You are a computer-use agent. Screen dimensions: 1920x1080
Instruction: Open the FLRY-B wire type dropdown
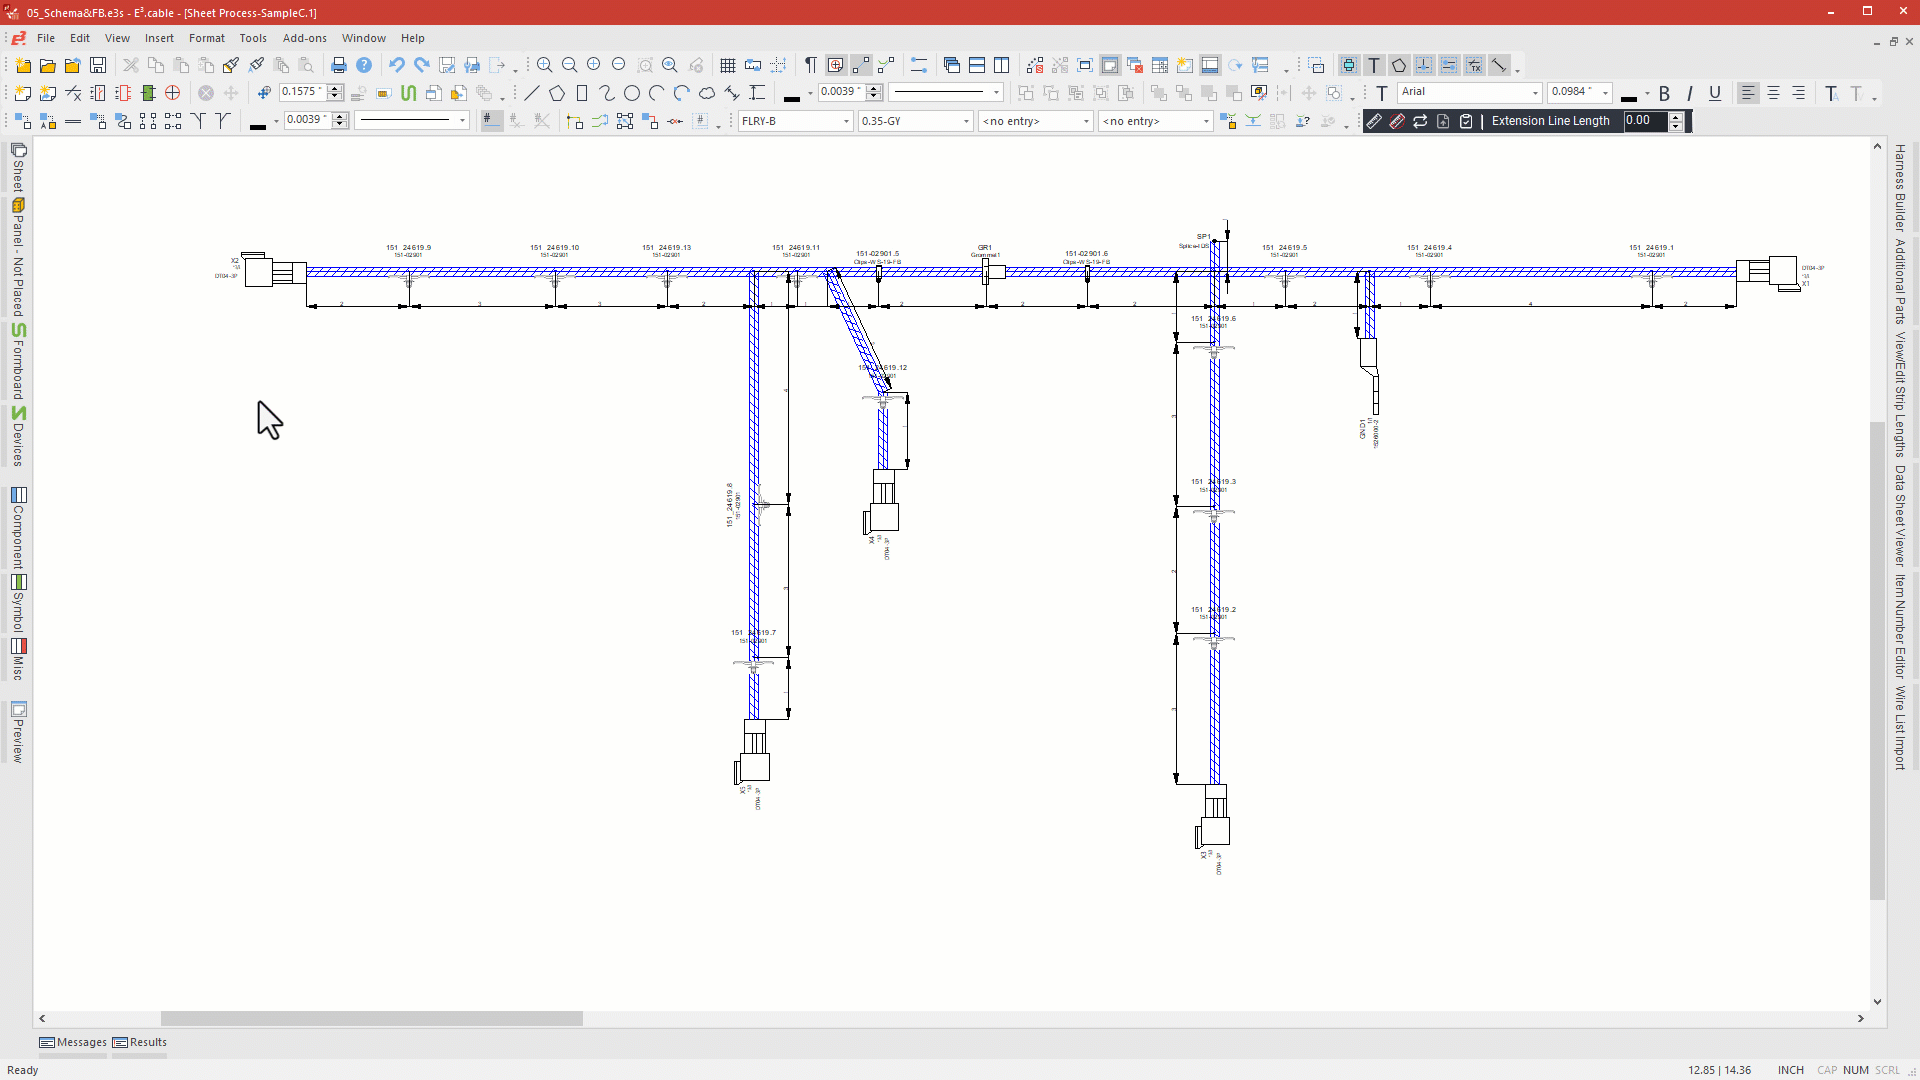[x=845, y=121]
